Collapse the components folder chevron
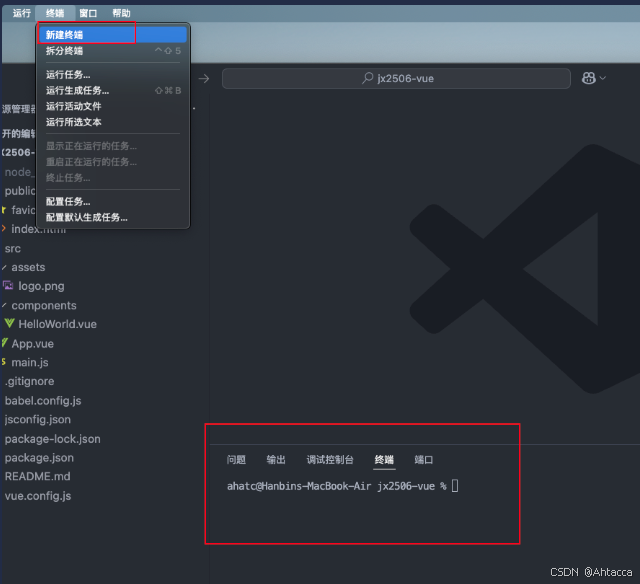Image resolution: width=640 pixels, height=584 pixels. pos(4,306)
